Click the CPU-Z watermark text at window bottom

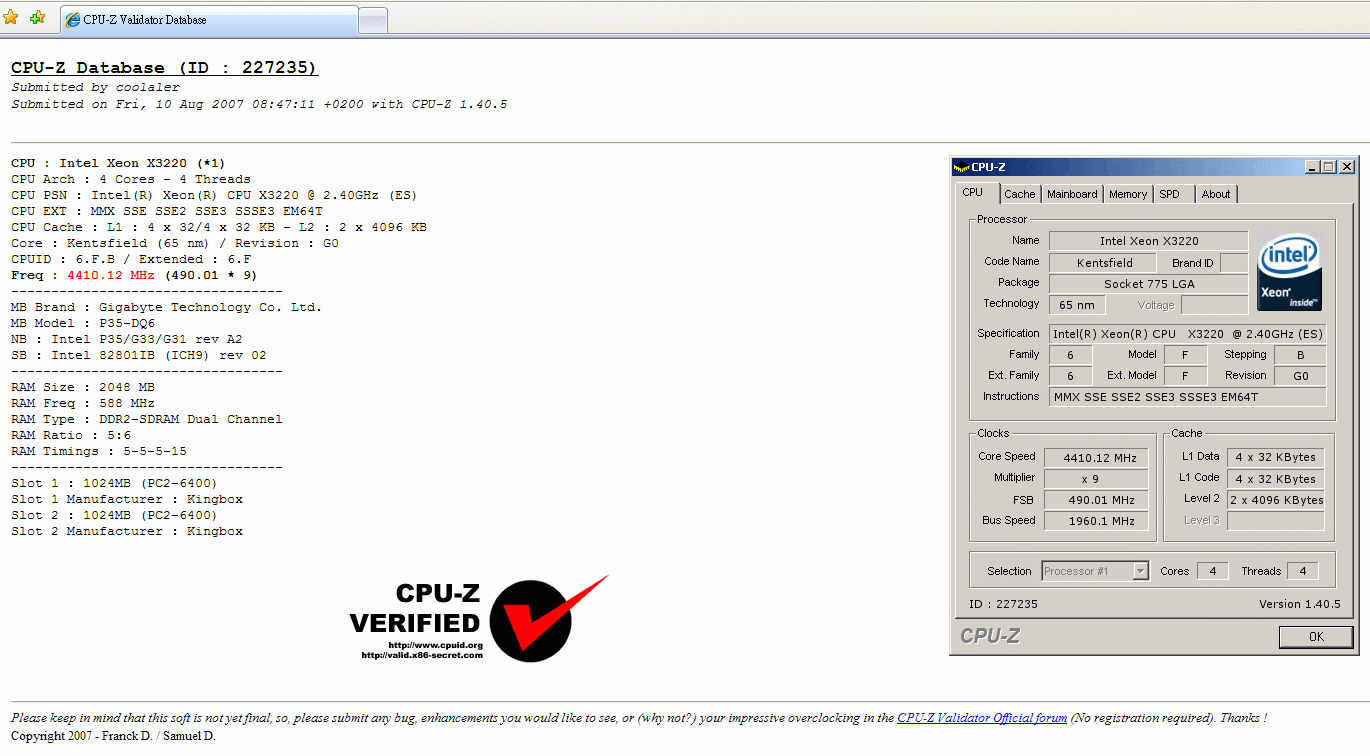point(989,635)
